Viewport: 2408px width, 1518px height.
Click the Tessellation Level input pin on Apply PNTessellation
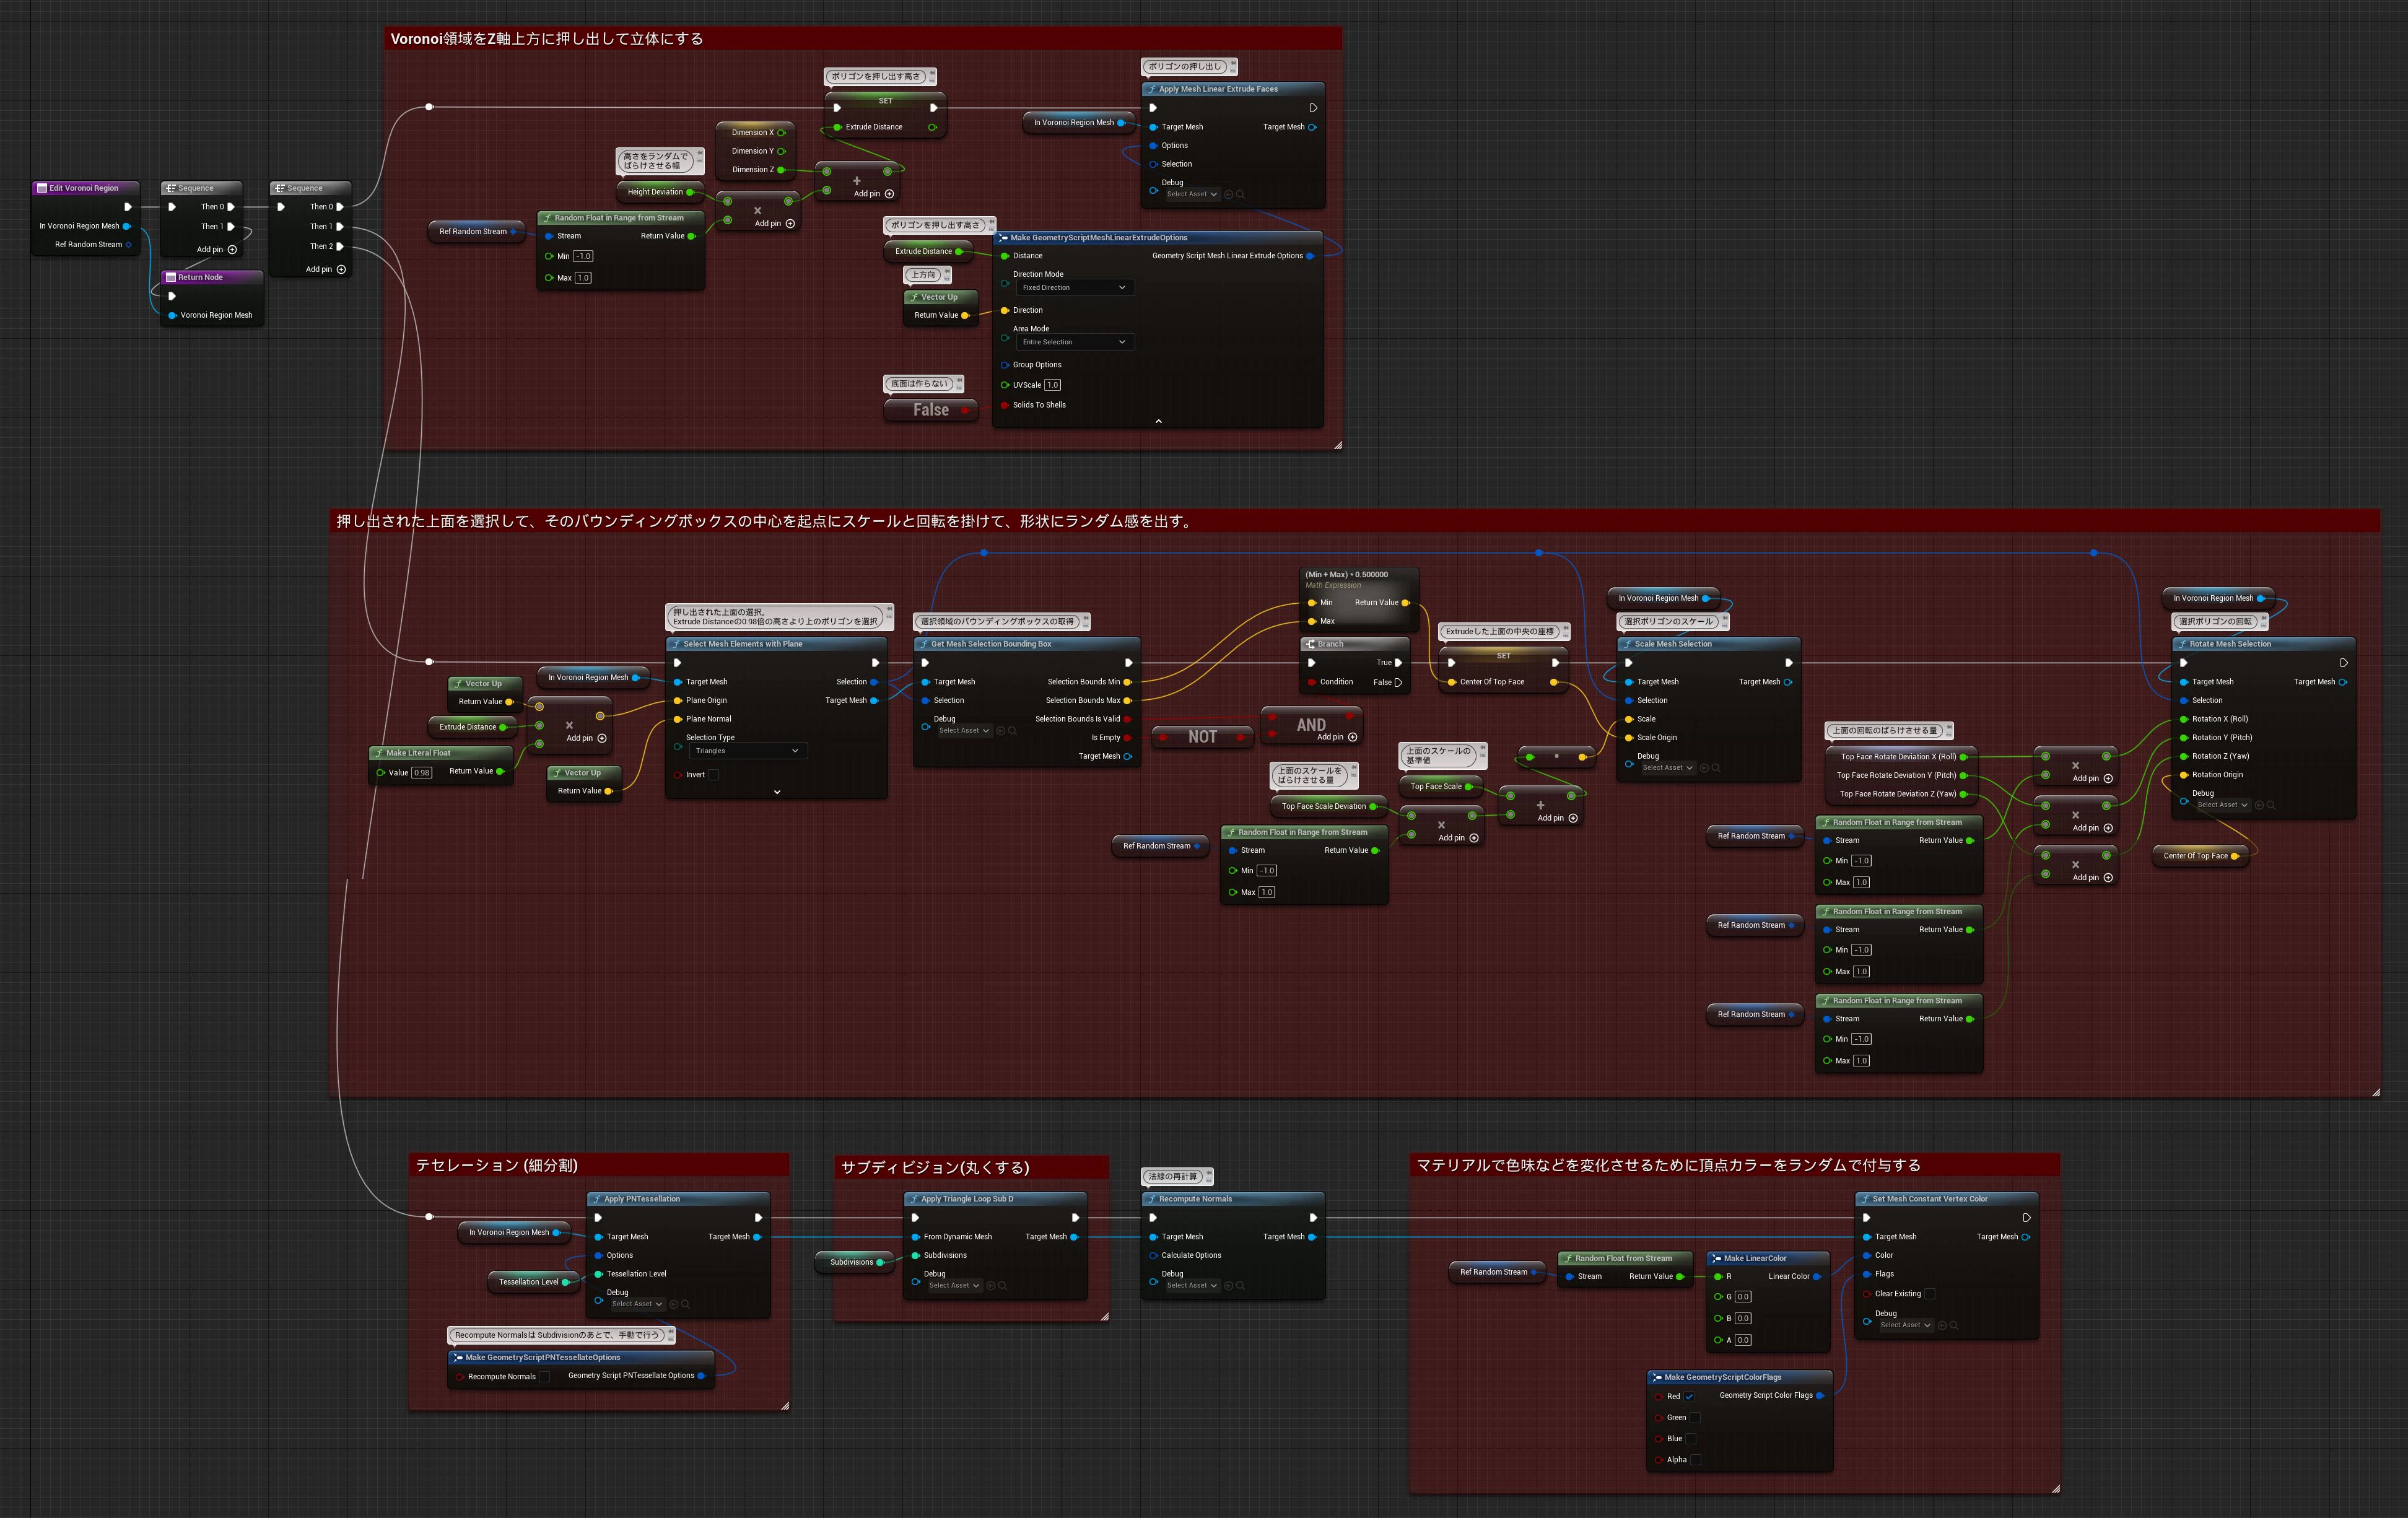click(x=598, y=1274)
